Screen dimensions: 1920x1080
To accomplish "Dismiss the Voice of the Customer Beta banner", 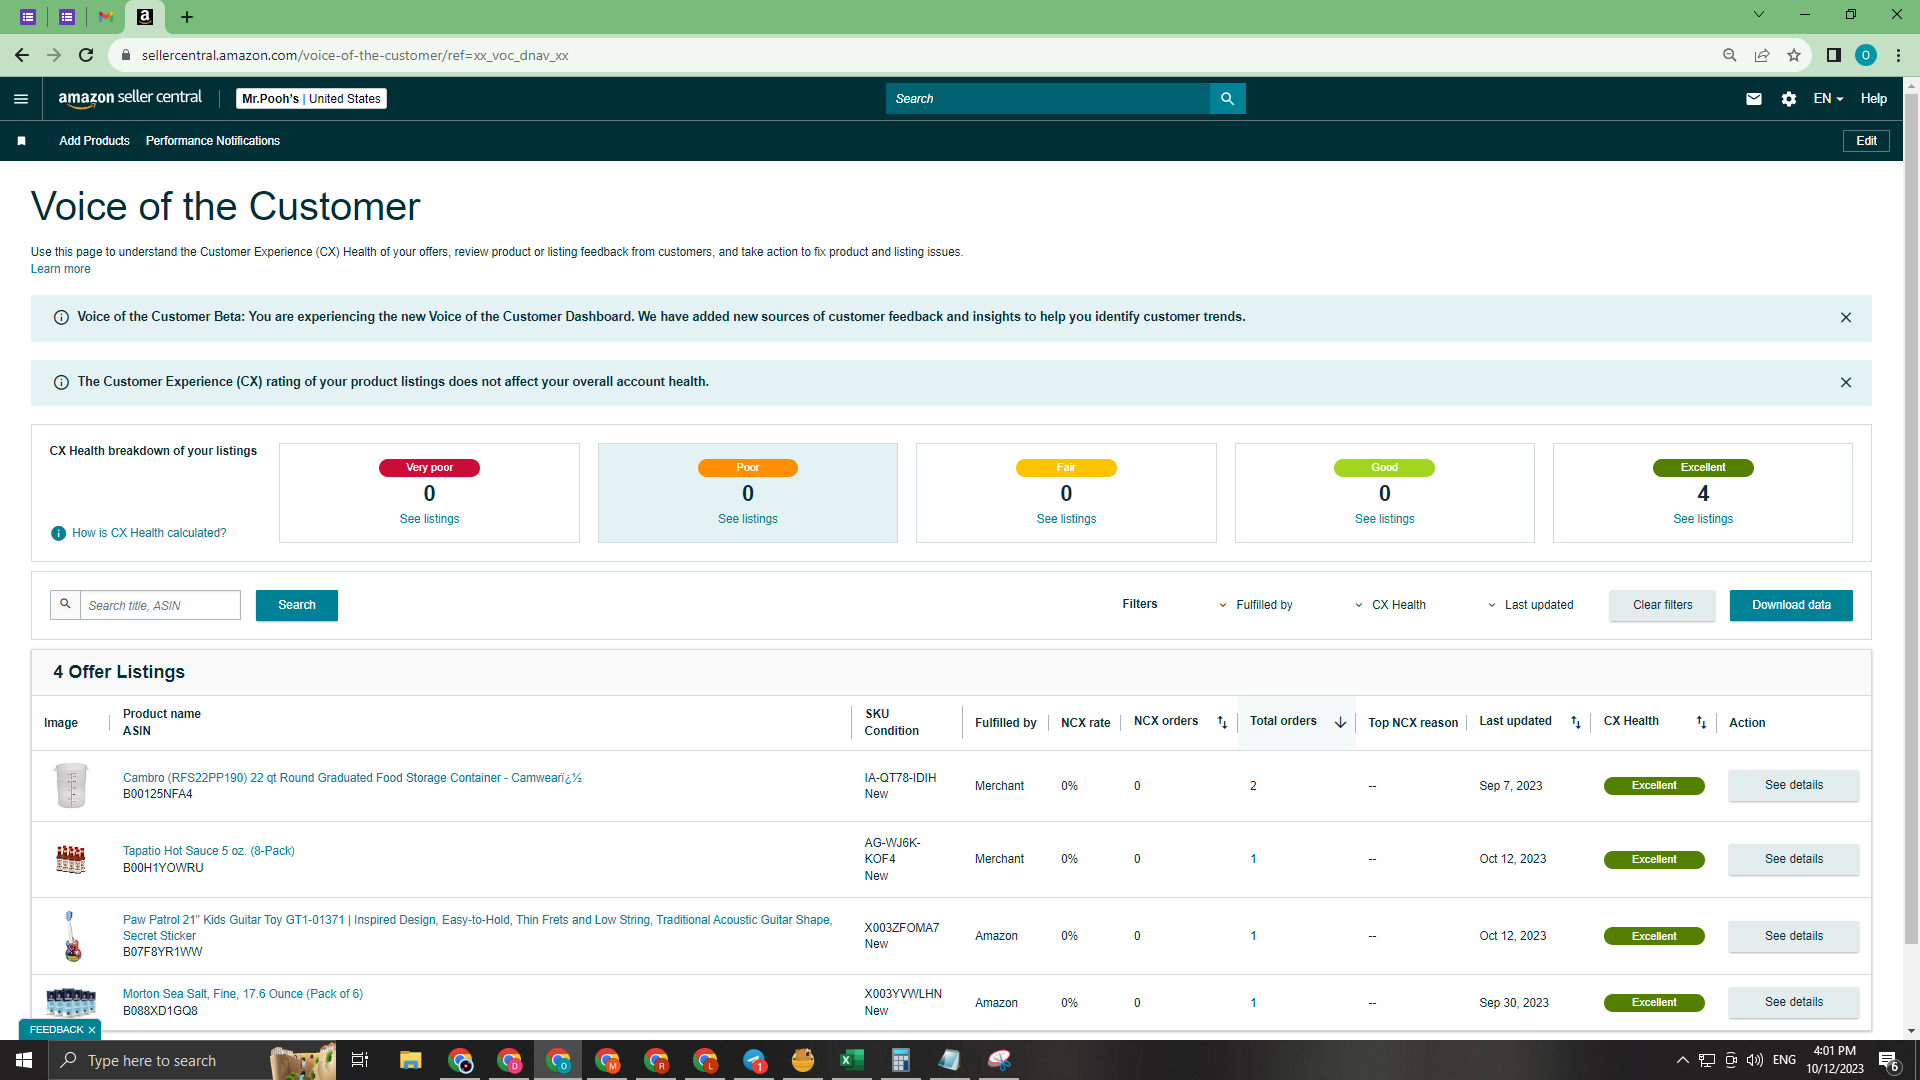I will 1846,318.
